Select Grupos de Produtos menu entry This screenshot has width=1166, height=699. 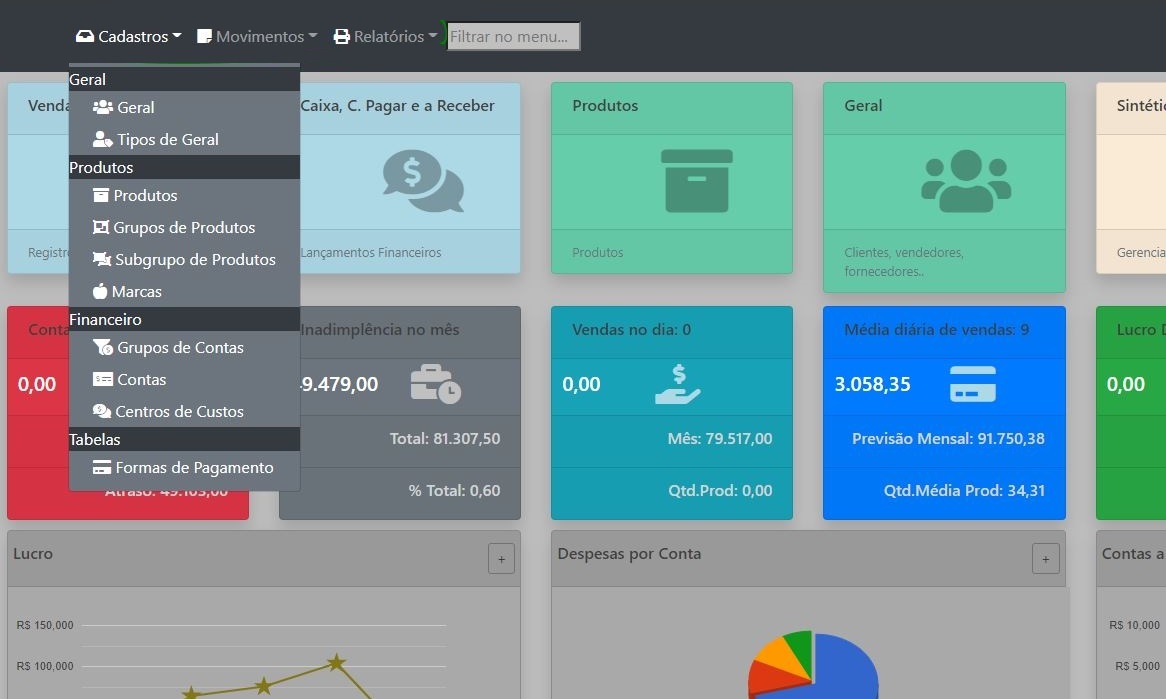(x=184, y=228)
